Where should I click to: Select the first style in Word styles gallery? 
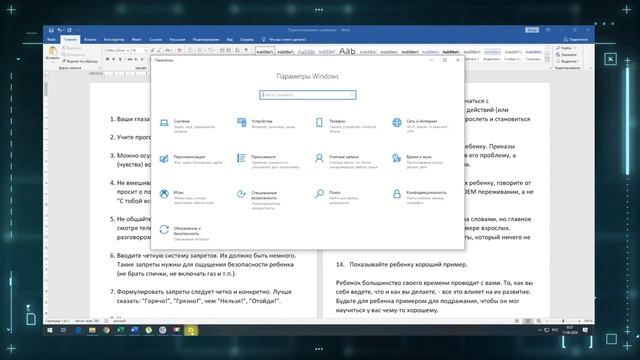(265, 52)
